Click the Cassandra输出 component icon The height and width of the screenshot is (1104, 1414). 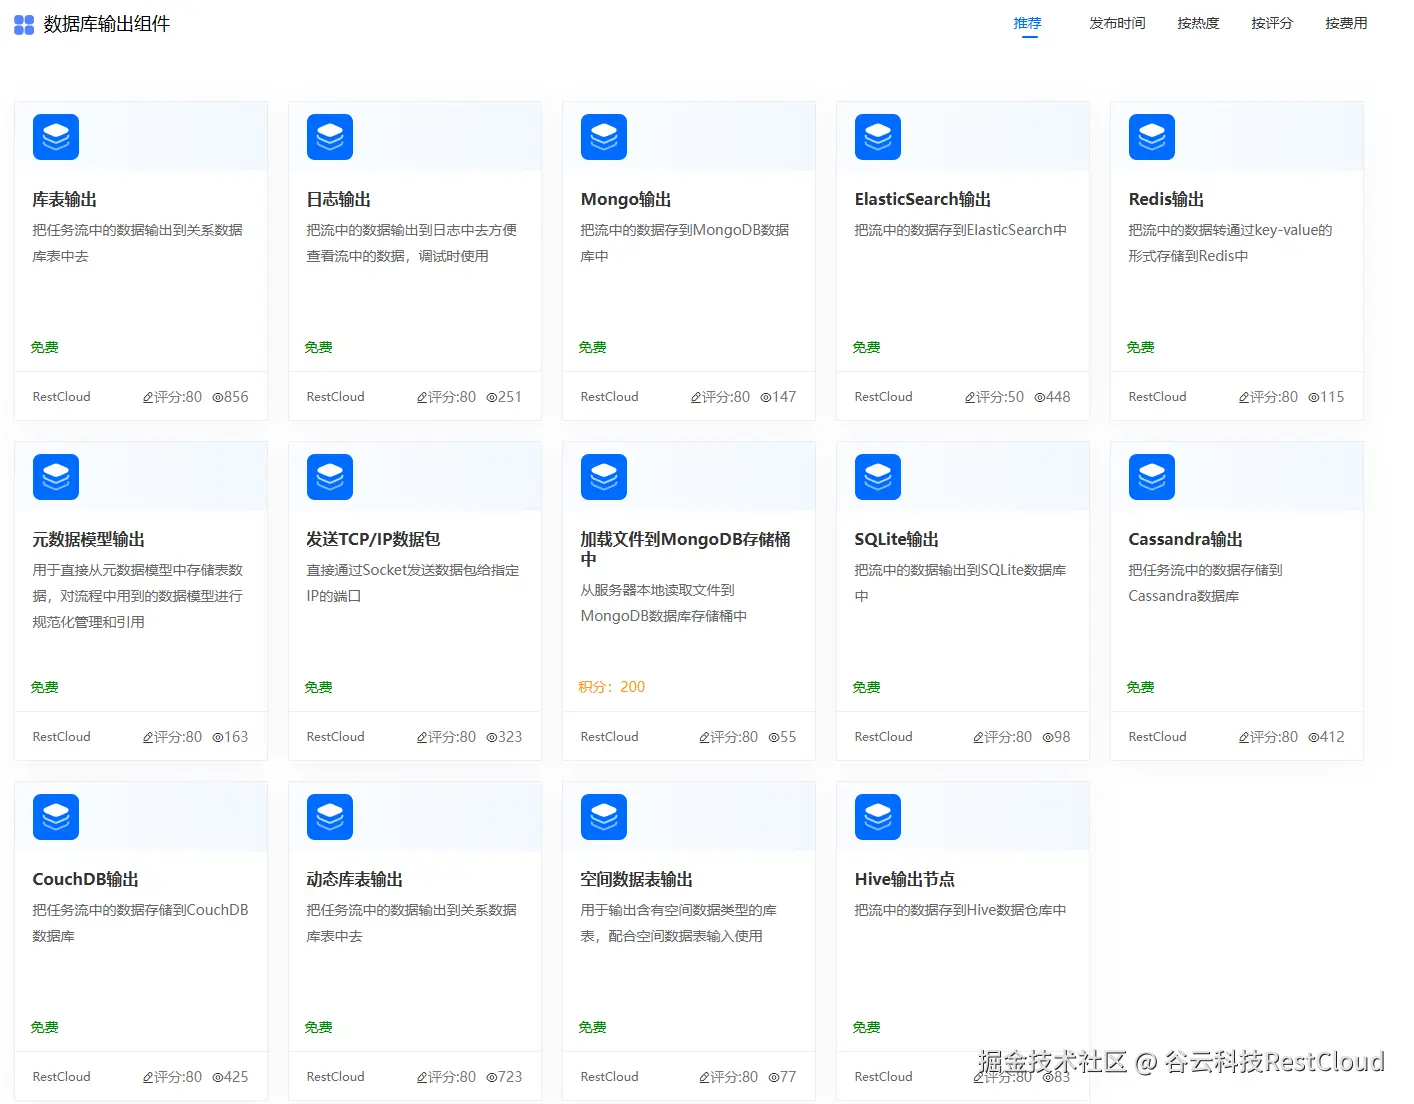(x=1151, y=477)
